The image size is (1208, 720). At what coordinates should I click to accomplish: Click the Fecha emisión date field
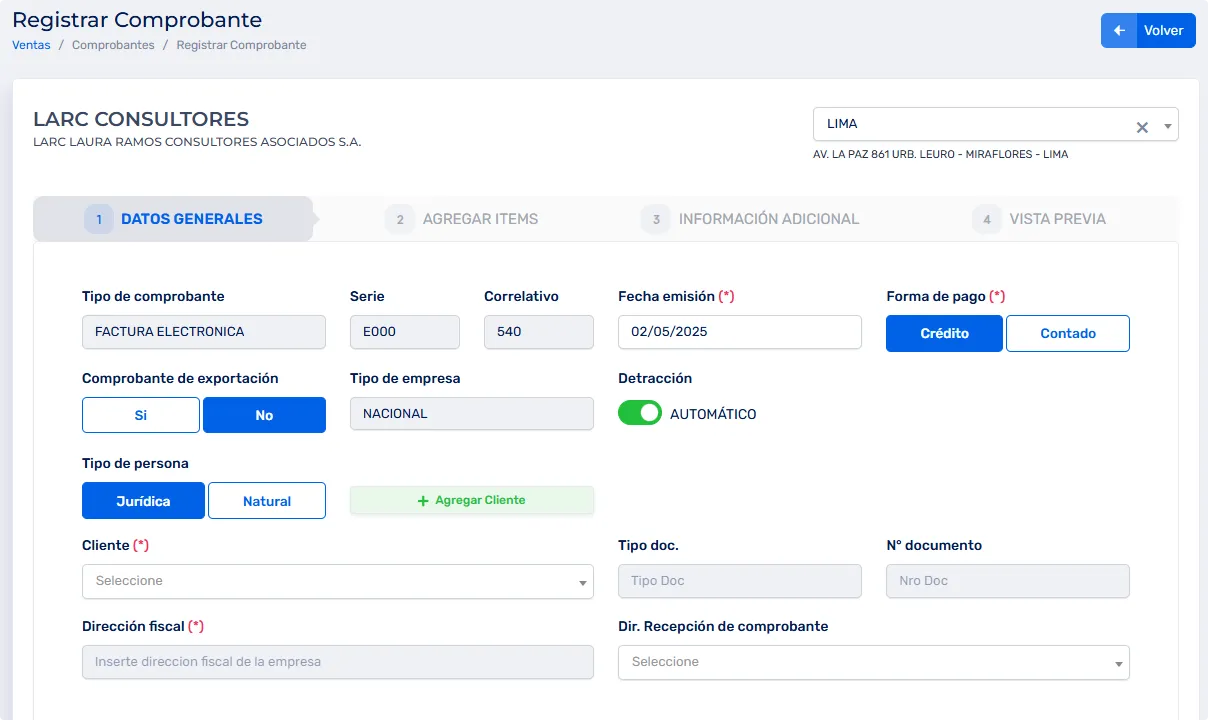point(739,332)
